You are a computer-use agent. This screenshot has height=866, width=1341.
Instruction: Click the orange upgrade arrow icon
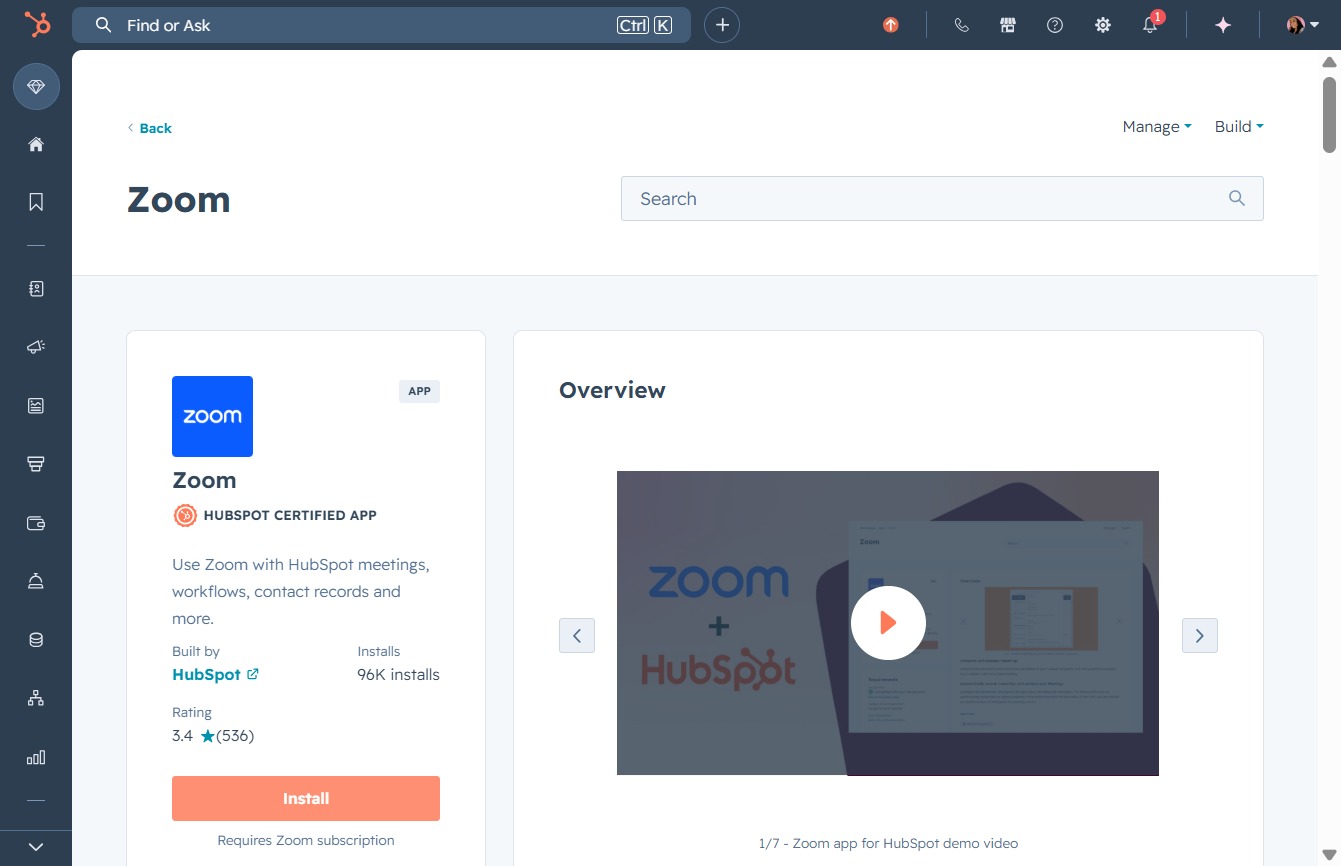pyautogui.click(x=891, y=25)
